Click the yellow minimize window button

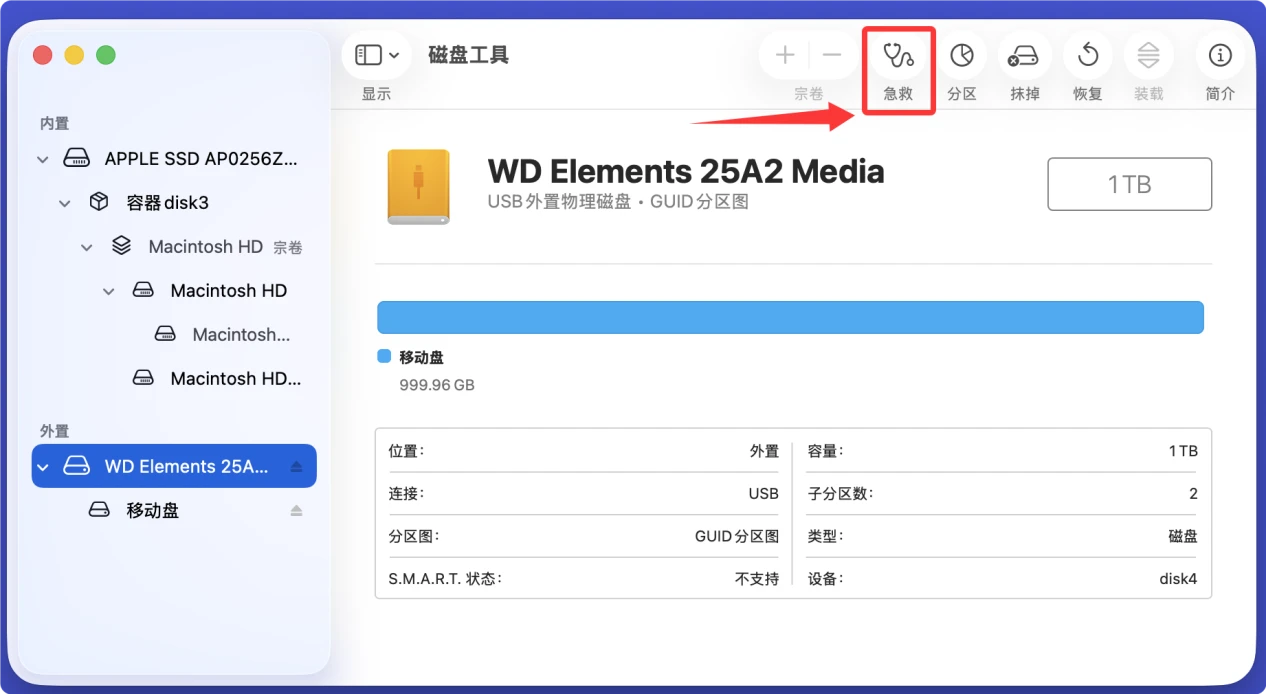[74, 55]
